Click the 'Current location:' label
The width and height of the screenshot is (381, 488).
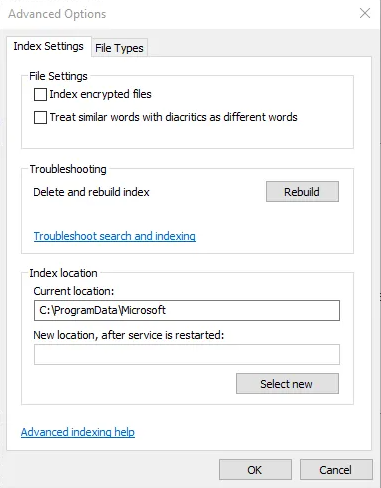click(x=74, y=291)
